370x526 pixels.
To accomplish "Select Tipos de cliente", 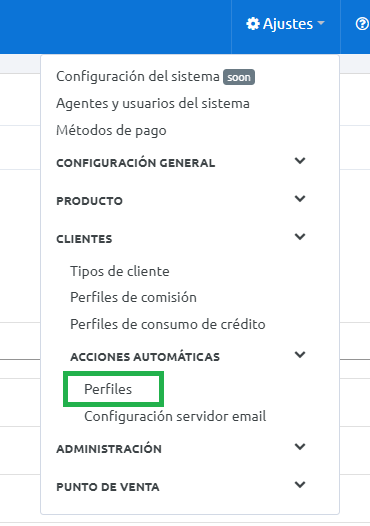I will coord(120,271).
